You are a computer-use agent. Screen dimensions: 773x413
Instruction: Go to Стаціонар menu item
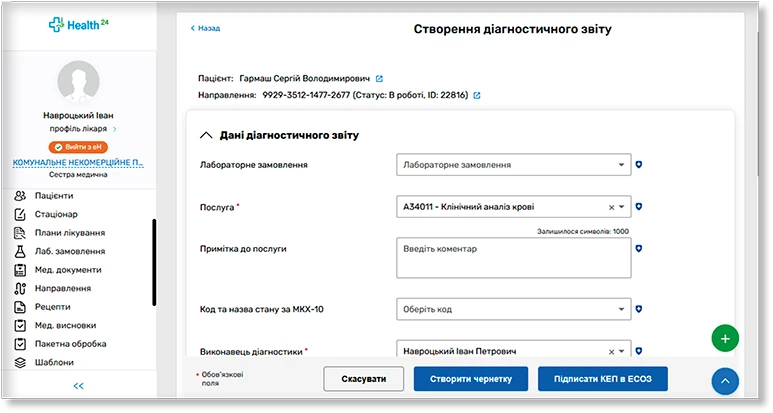point(56,214)
